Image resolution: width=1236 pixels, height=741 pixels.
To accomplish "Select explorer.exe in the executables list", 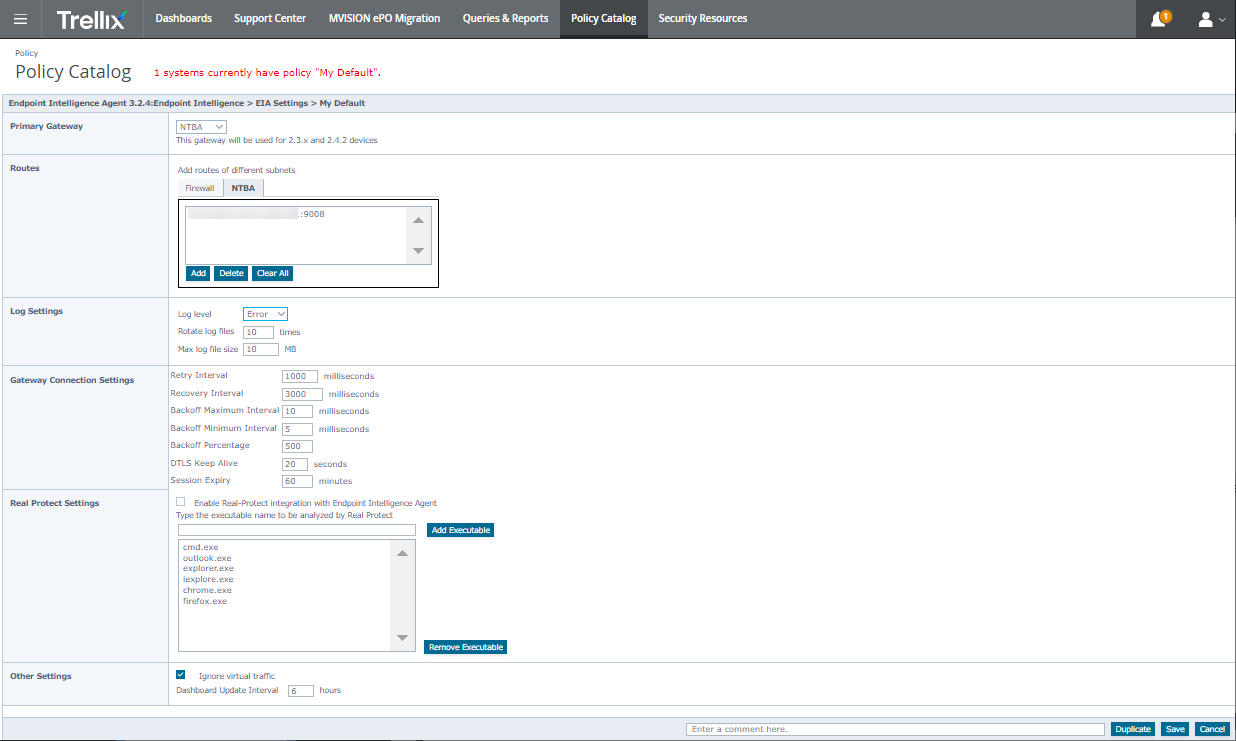I will click(208, 568).
